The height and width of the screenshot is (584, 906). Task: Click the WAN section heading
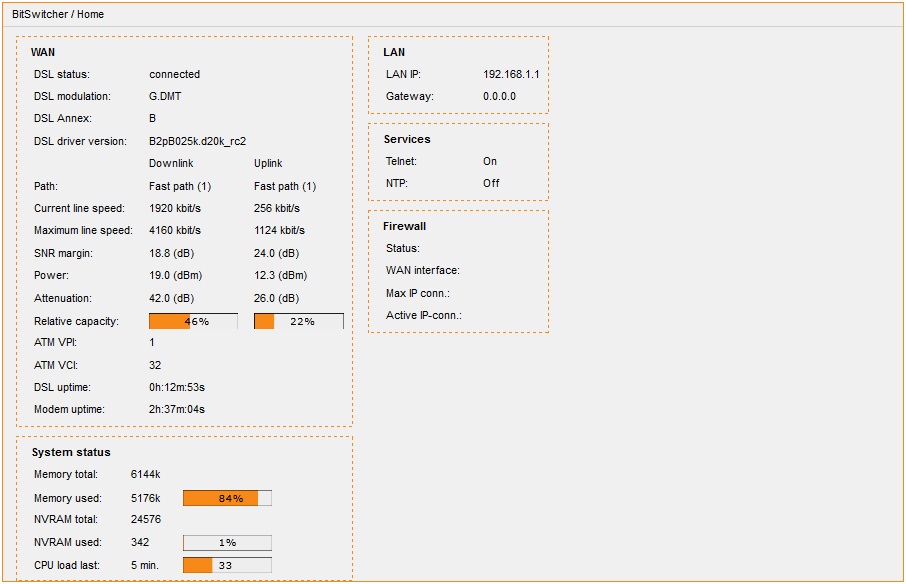point(43,53)
